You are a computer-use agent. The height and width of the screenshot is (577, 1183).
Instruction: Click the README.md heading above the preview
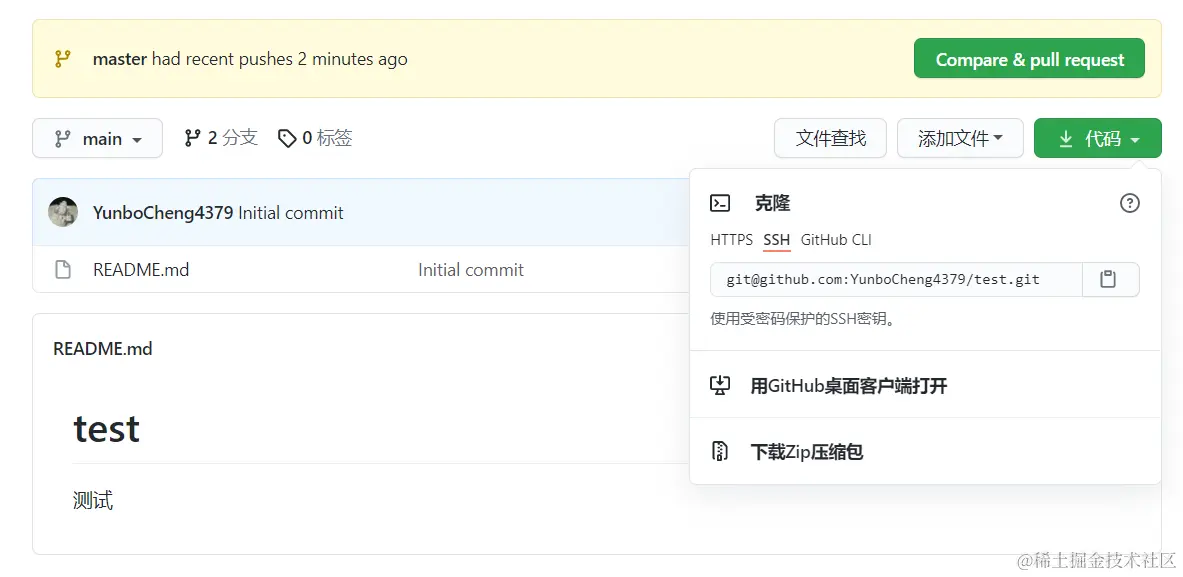click(x=103, y=348)
